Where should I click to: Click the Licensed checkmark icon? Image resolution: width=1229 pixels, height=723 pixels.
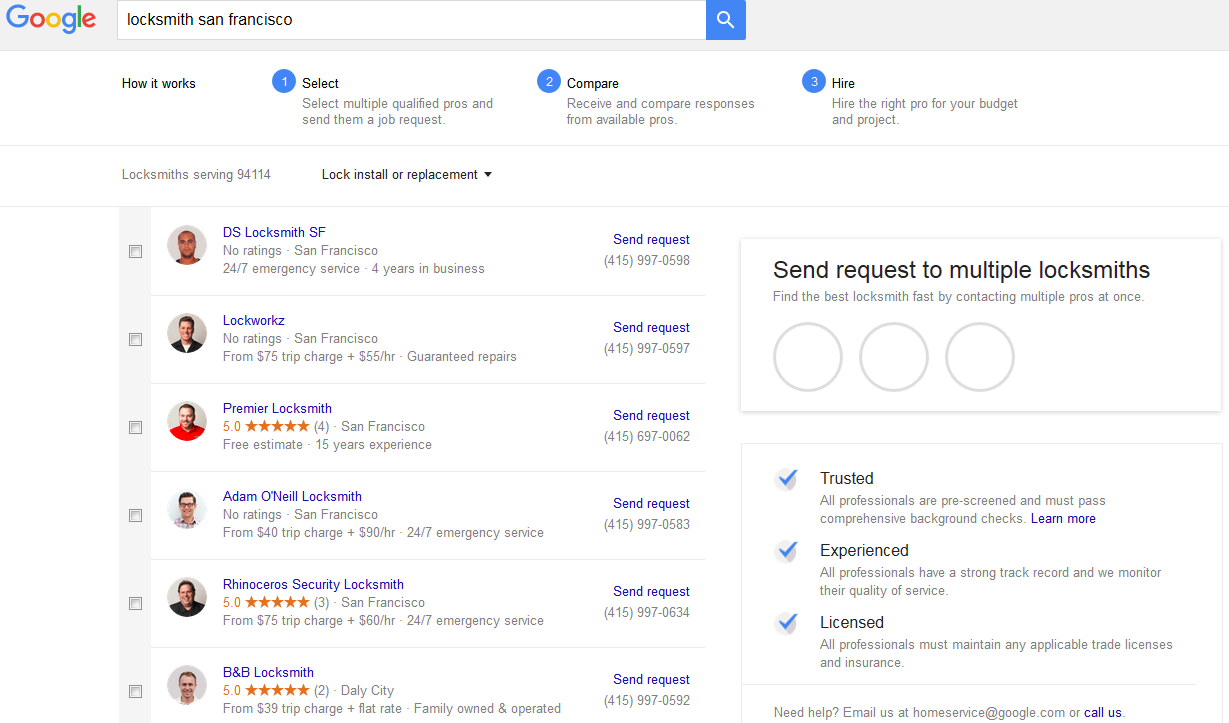click(x=788, y=623)
